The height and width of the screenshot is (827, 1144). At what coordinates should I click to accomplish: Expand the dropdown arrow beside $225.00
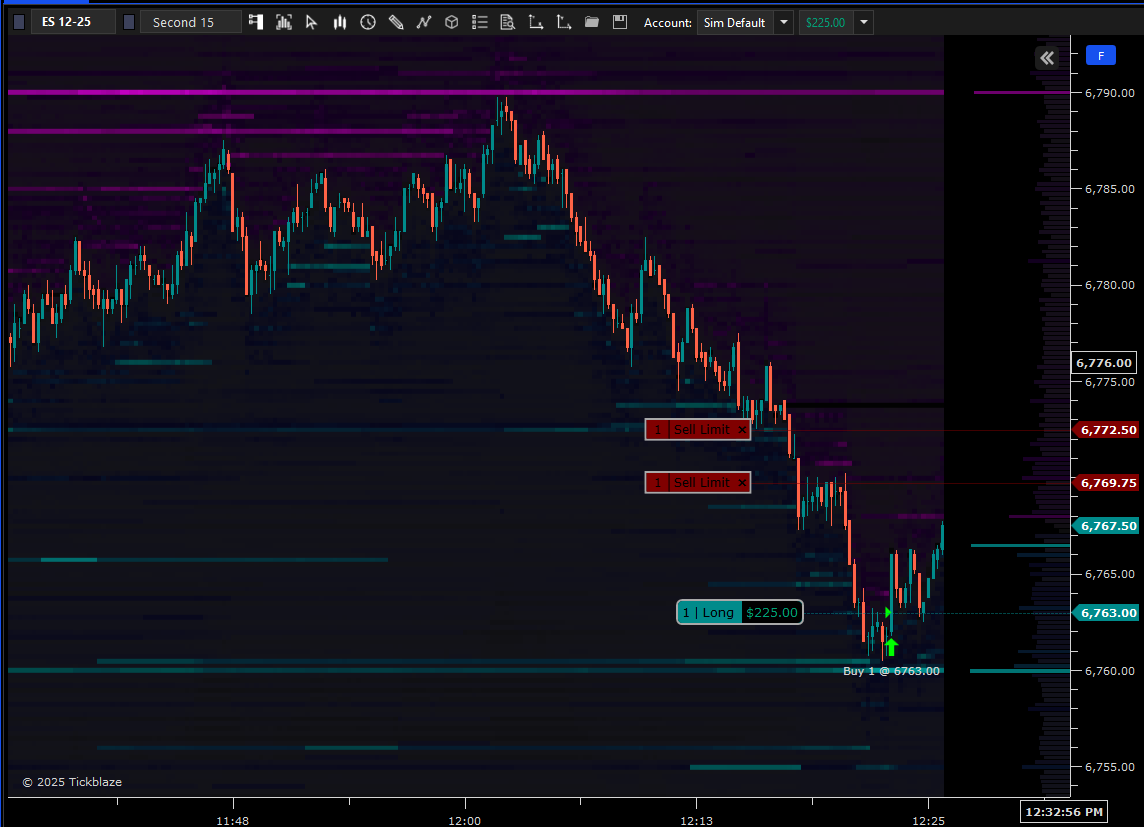click(863, 22)
